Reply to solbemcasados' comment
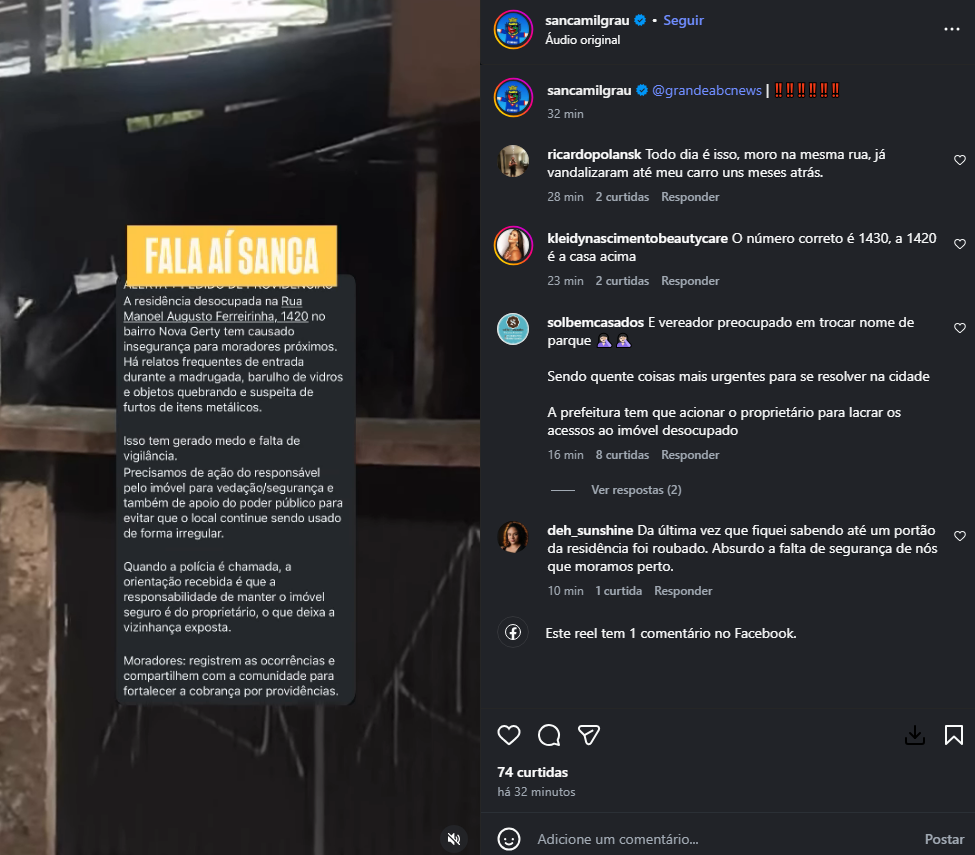Image resolution: width=975 pixels, height=855 pixels. tap(690, 455)
